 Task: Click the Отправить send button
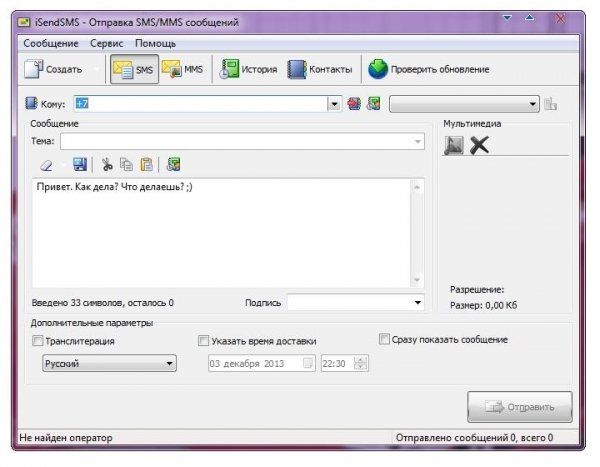point(520,407)
